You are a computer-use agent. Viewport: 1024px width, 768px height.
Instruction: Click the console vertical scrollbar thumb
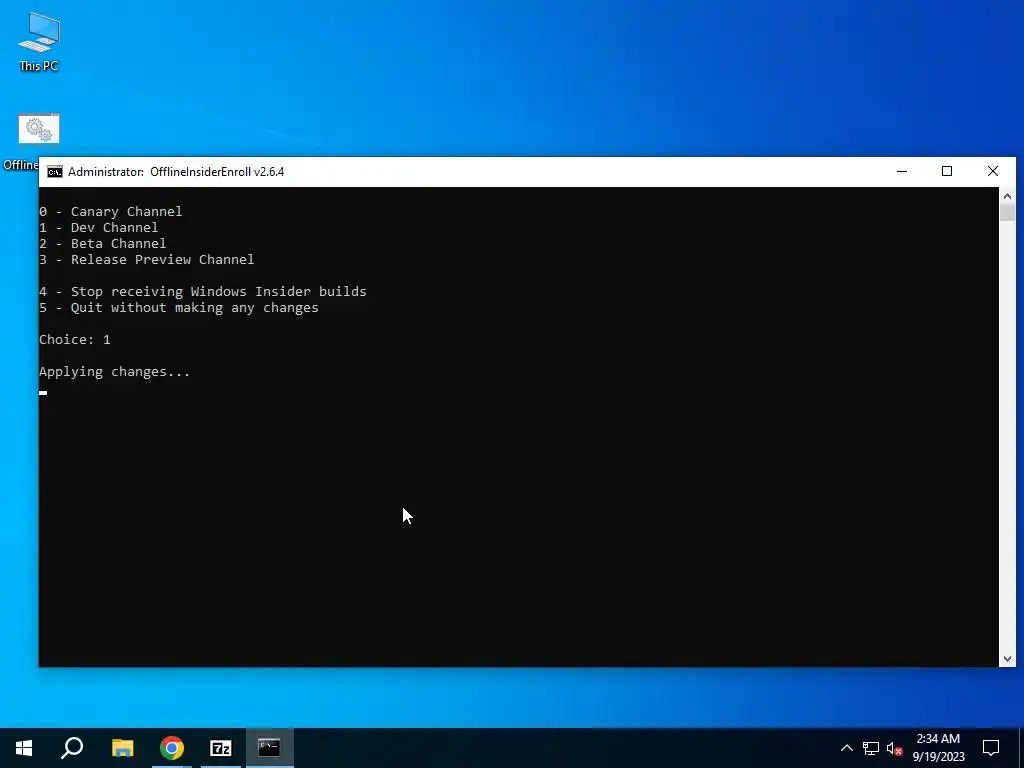[1007, 213]
